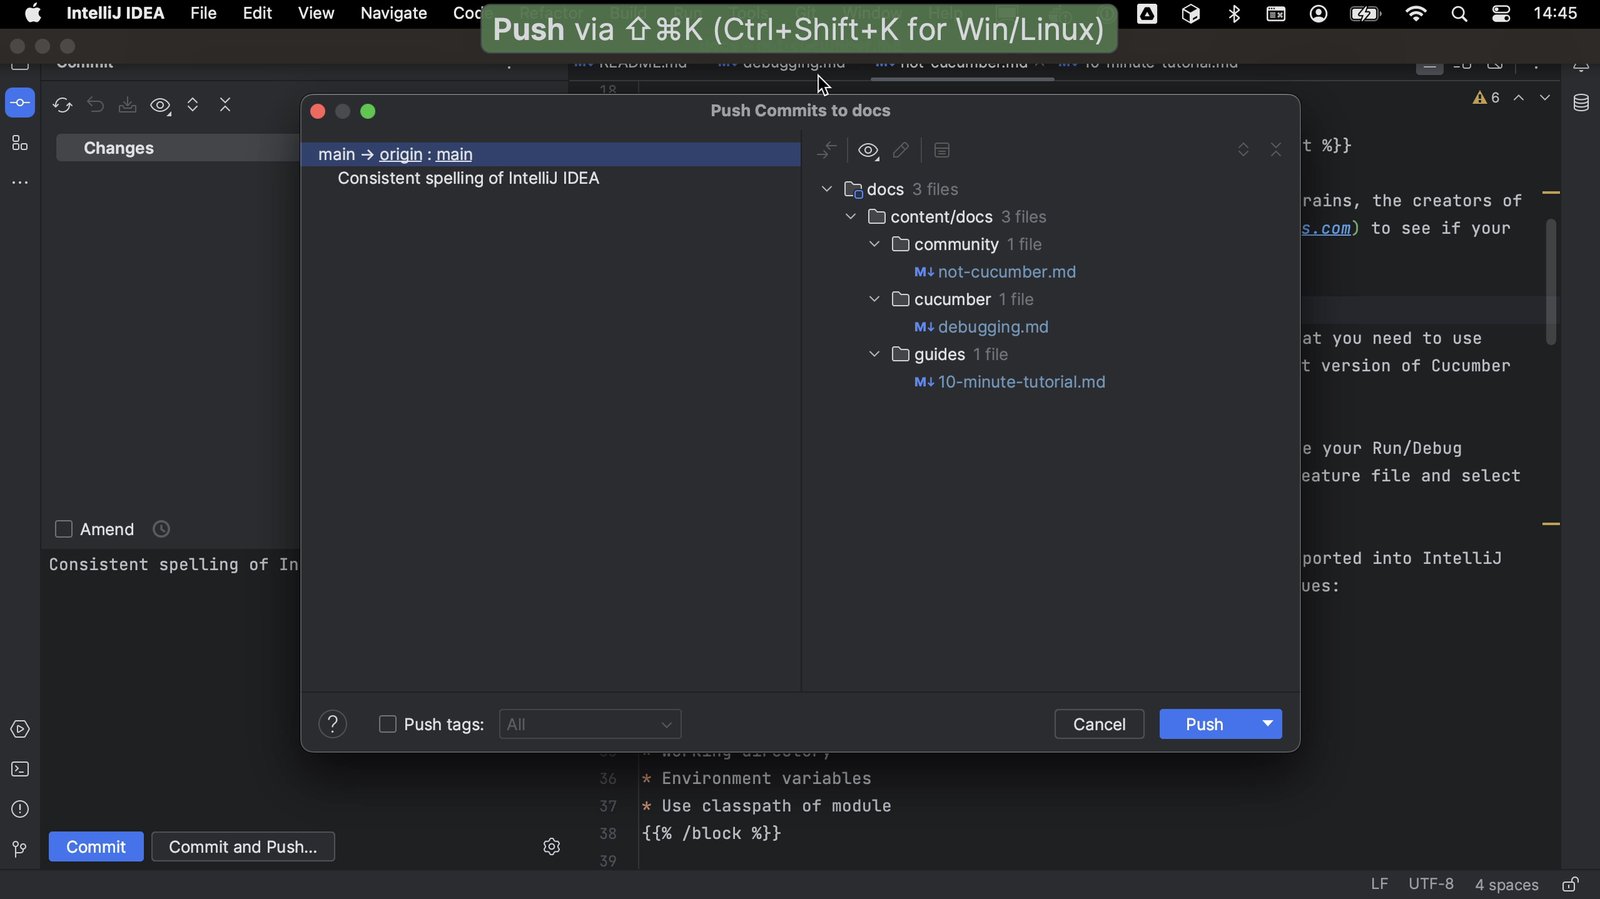Image resolution: width=1600 pixels, height=899 pixels.
Task: Open macOS Control Center
Action: click(x=1501, y=14)
